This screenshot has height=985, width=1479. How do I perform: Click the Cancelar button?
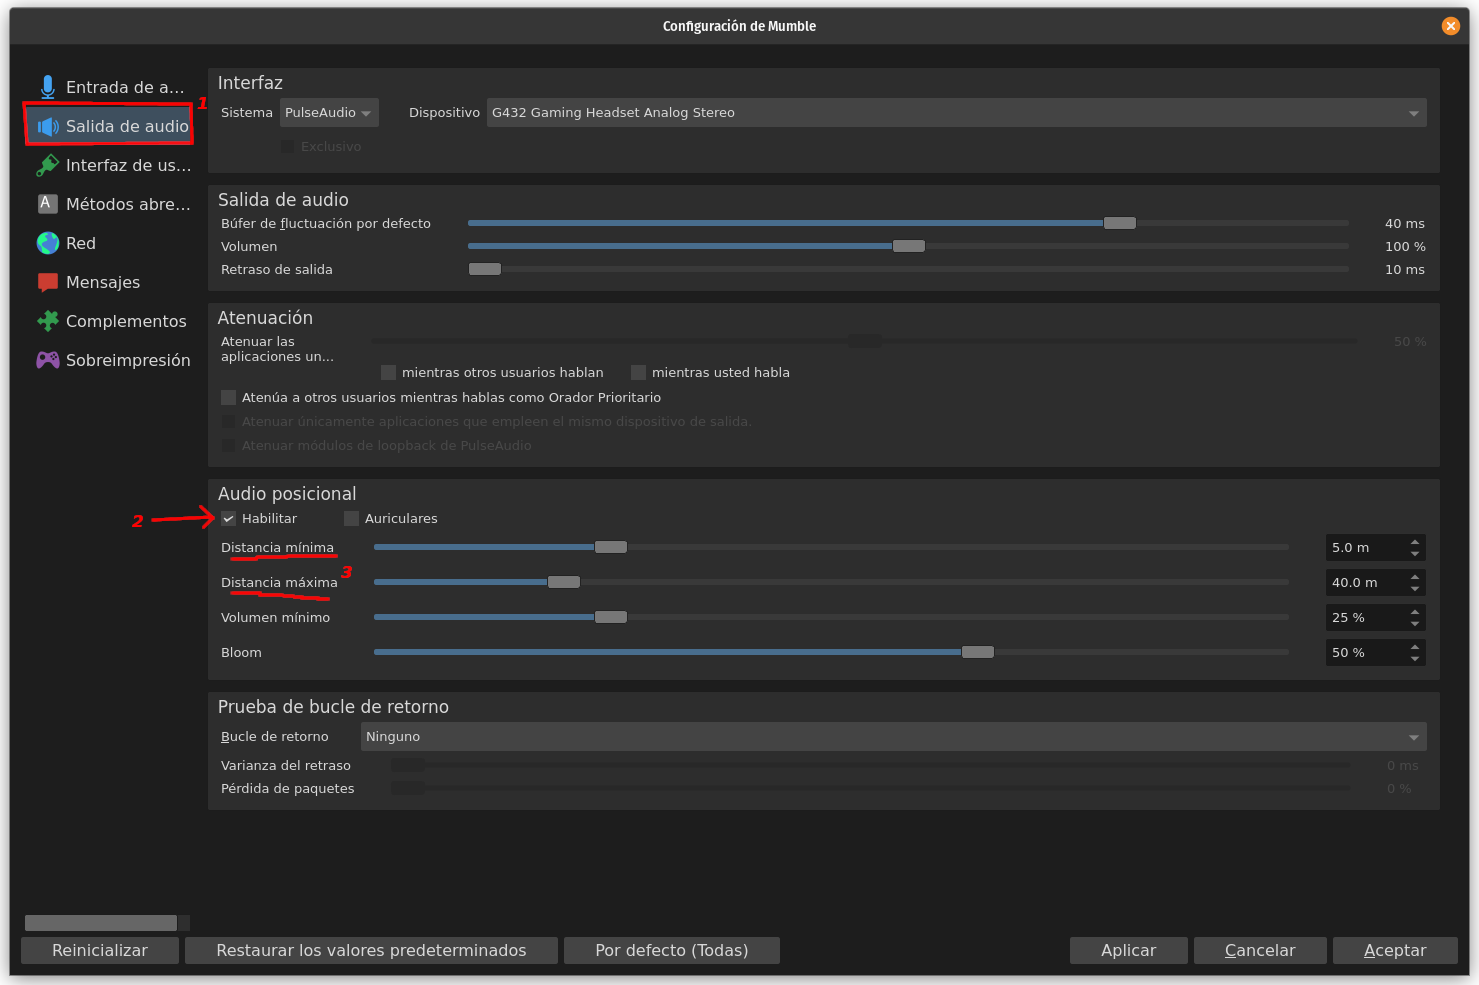click(x=1259, y=950)
